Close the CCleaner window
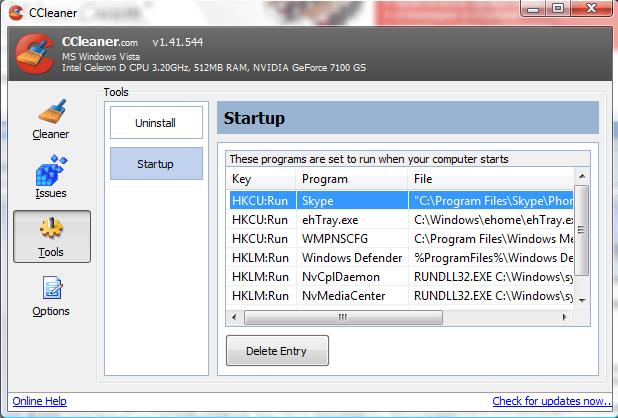The image size is (618, 418). tap(591, 8)
